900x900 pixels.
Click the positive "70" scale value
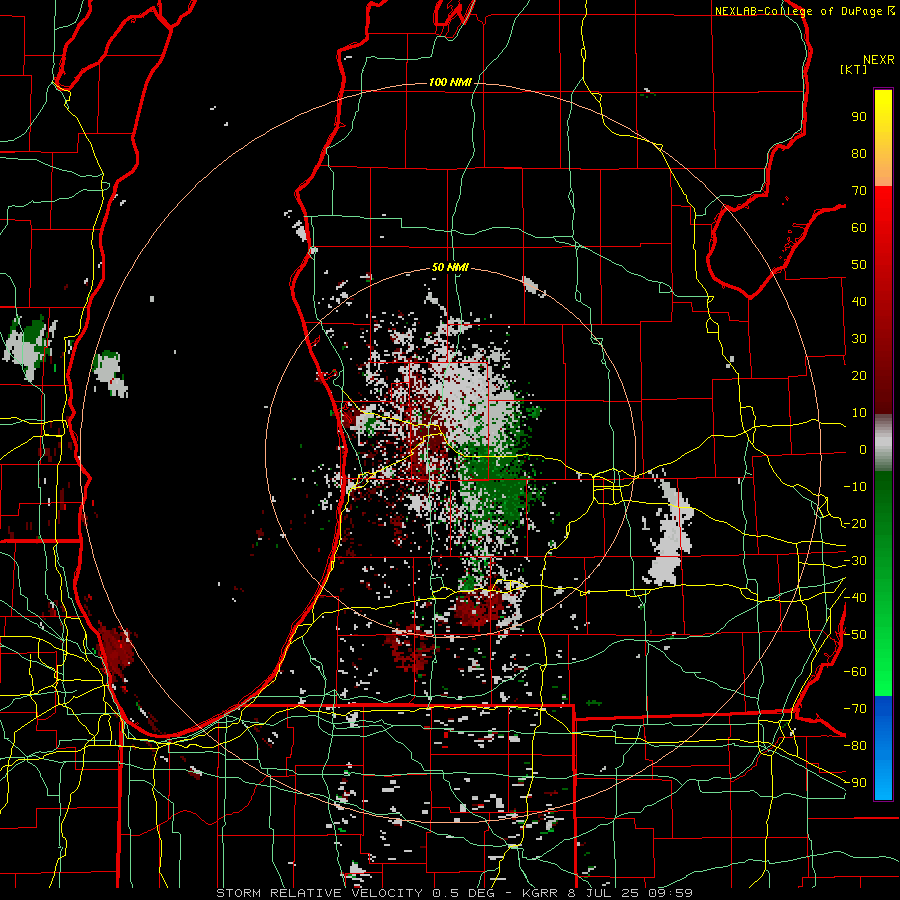click(x=859, y=191)
